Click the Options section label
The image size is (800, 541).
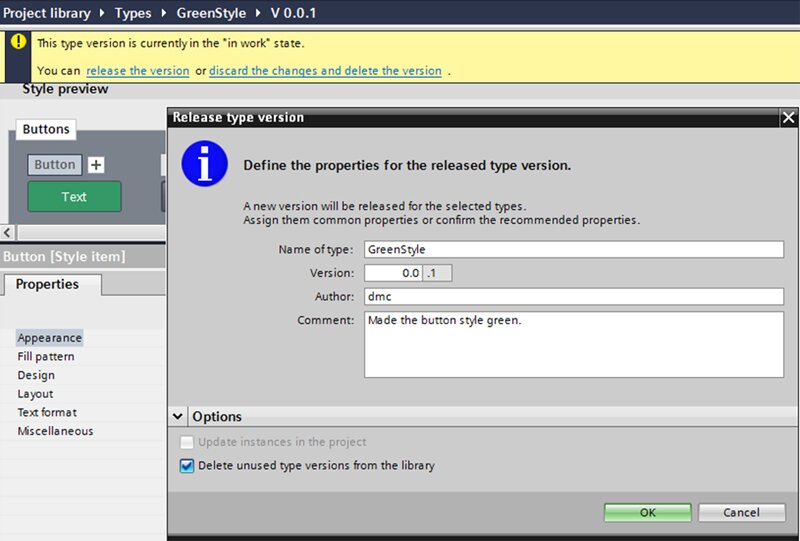point(217,416)
